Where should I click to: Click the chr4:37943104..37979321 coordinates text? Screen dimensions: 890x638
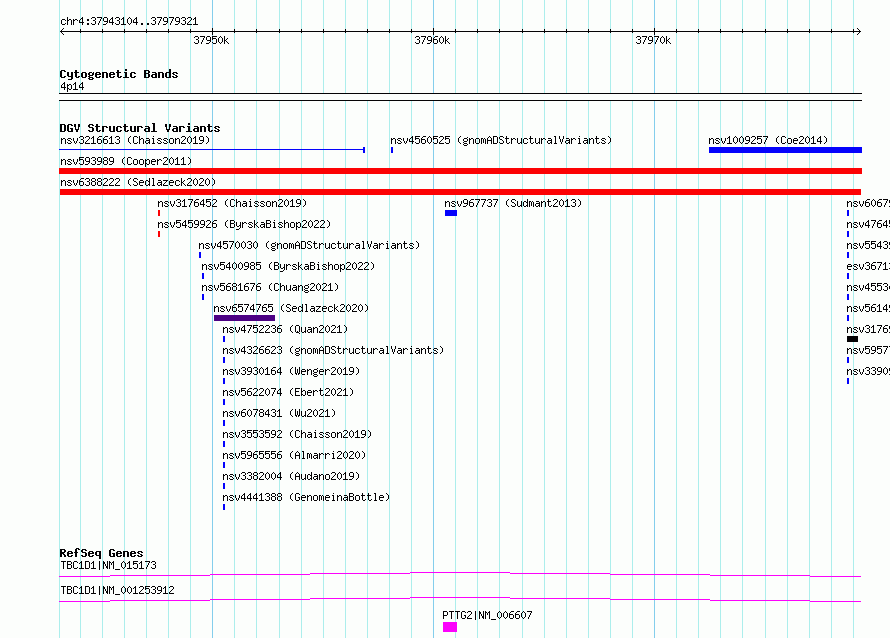tap(129, 22)
